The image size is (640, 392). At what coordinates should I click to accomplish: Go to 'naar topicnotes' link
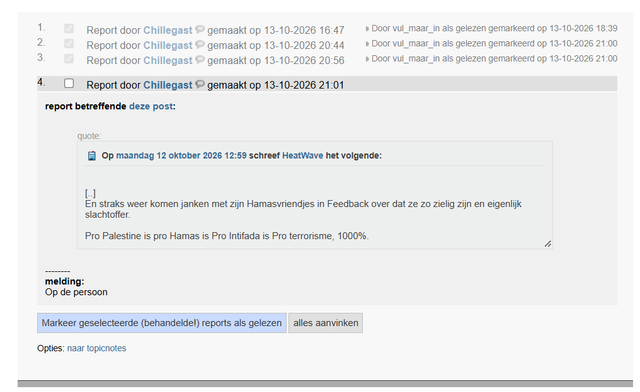tap(97, 348)
